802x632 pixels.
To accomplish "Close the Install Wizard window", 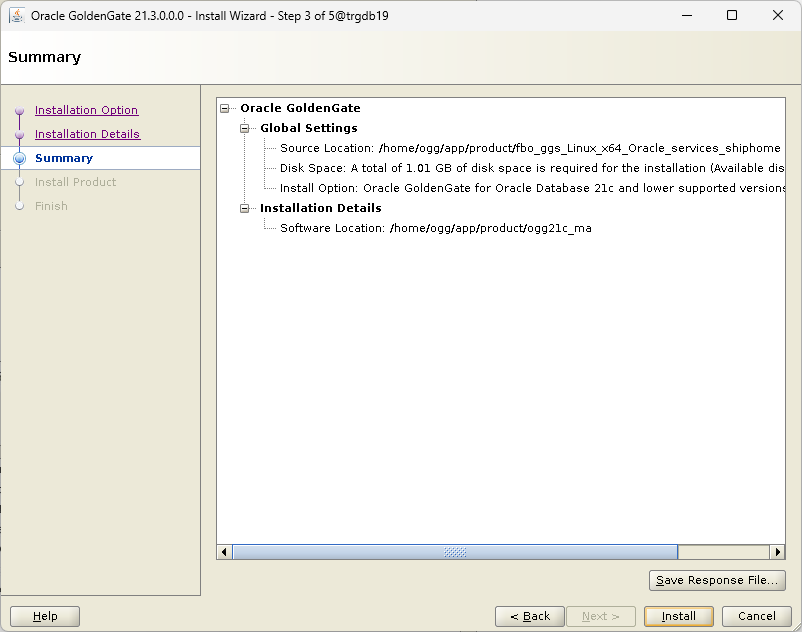I will pos(777,15).
